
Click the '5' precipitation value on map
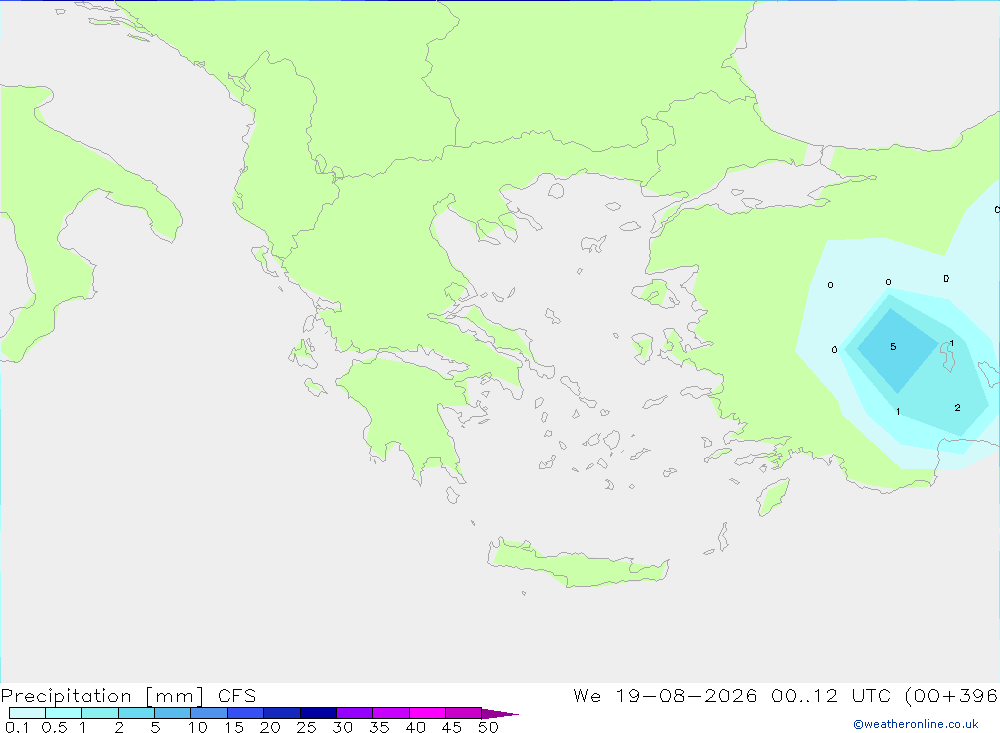[893, 346]
